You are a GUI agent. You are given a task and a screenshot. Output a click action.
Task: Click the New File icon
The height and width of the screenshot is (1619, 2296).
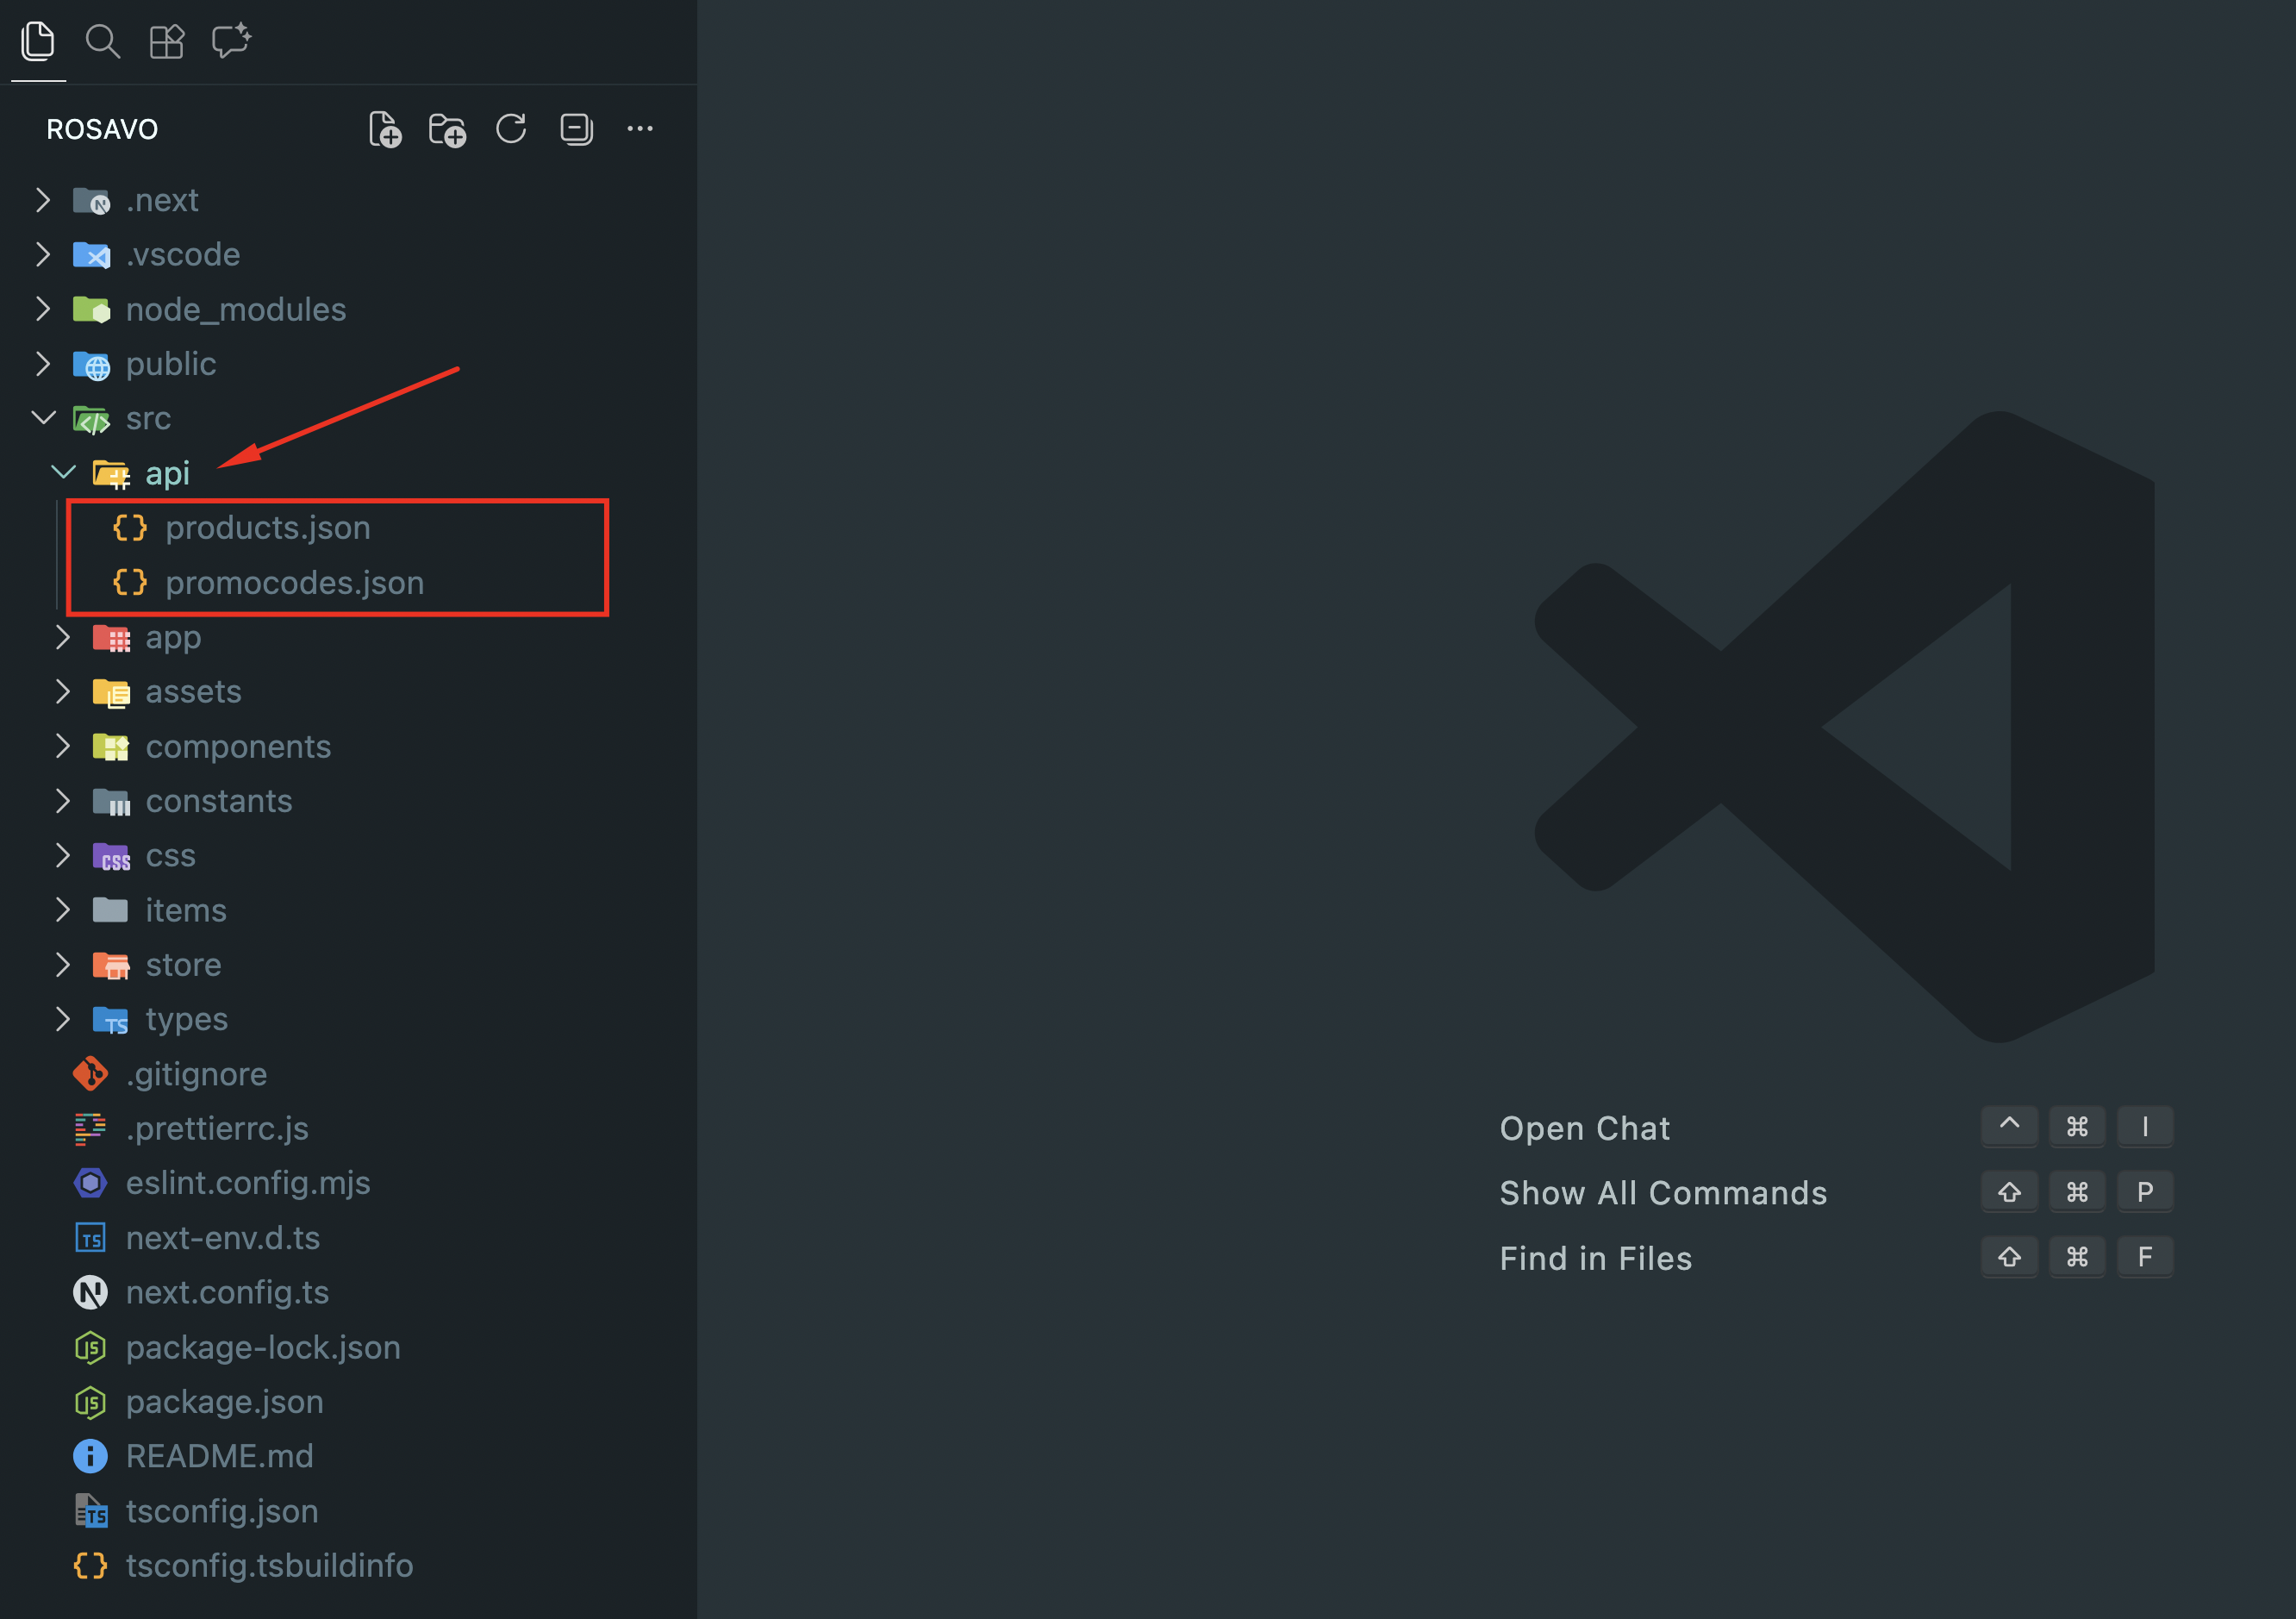pyautogui.click(x=385, y=129)
